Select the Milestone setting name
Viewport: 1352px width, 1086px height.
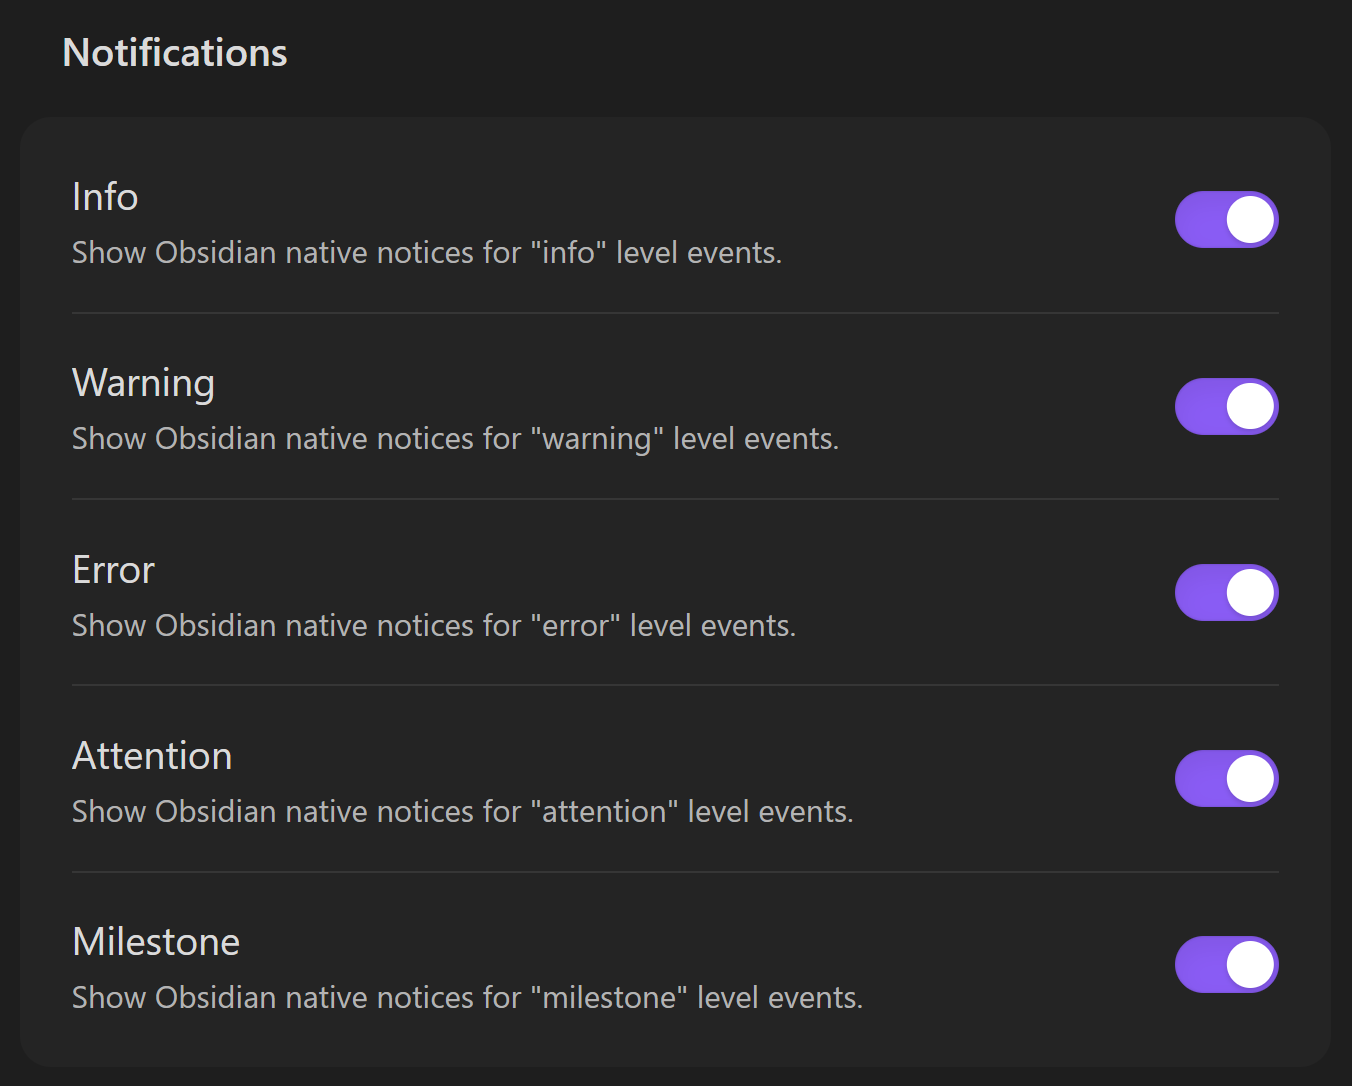tap(156, 942)
